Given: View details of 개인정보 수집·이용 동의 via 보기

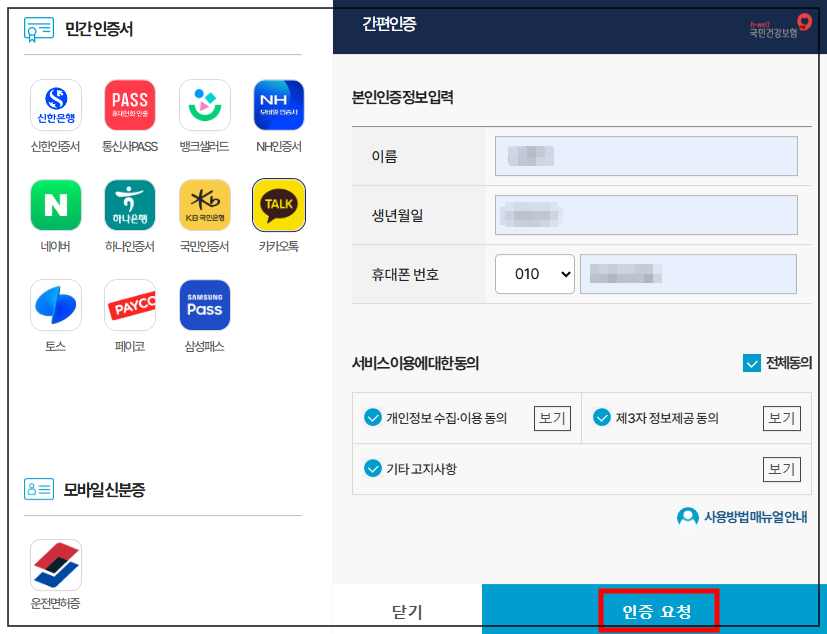Looking at the screenshot, I should (552, 418).
